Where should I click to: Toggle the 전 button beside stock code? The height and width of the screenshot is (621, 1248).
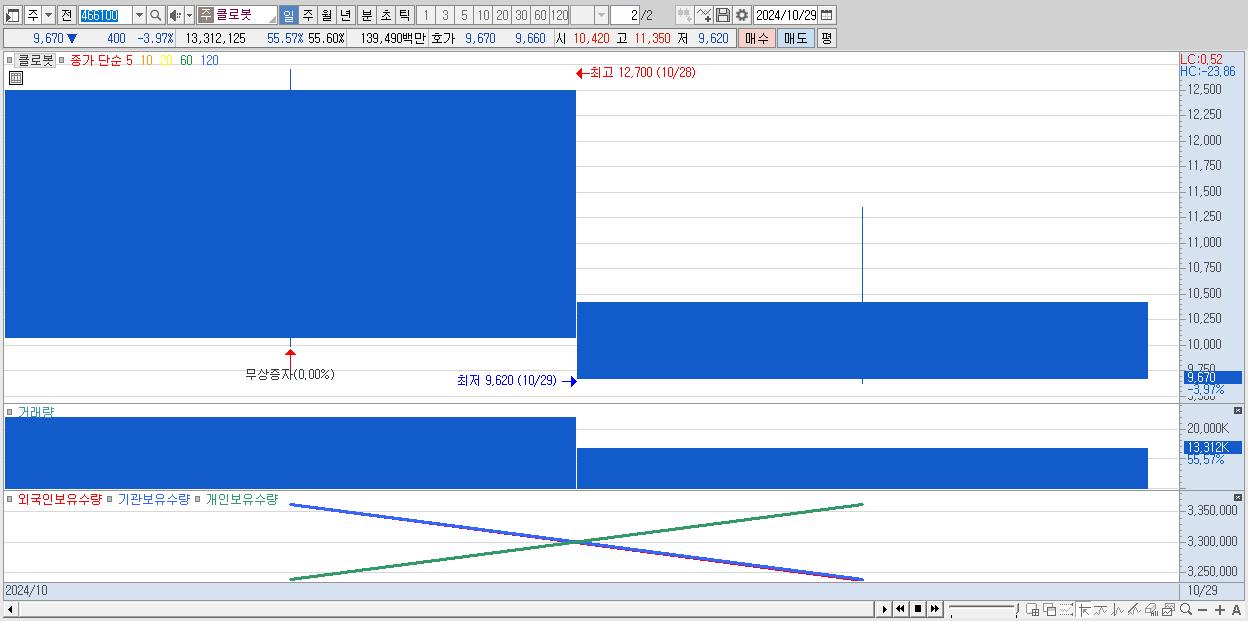pyautogui.click(x=66, y=15)
